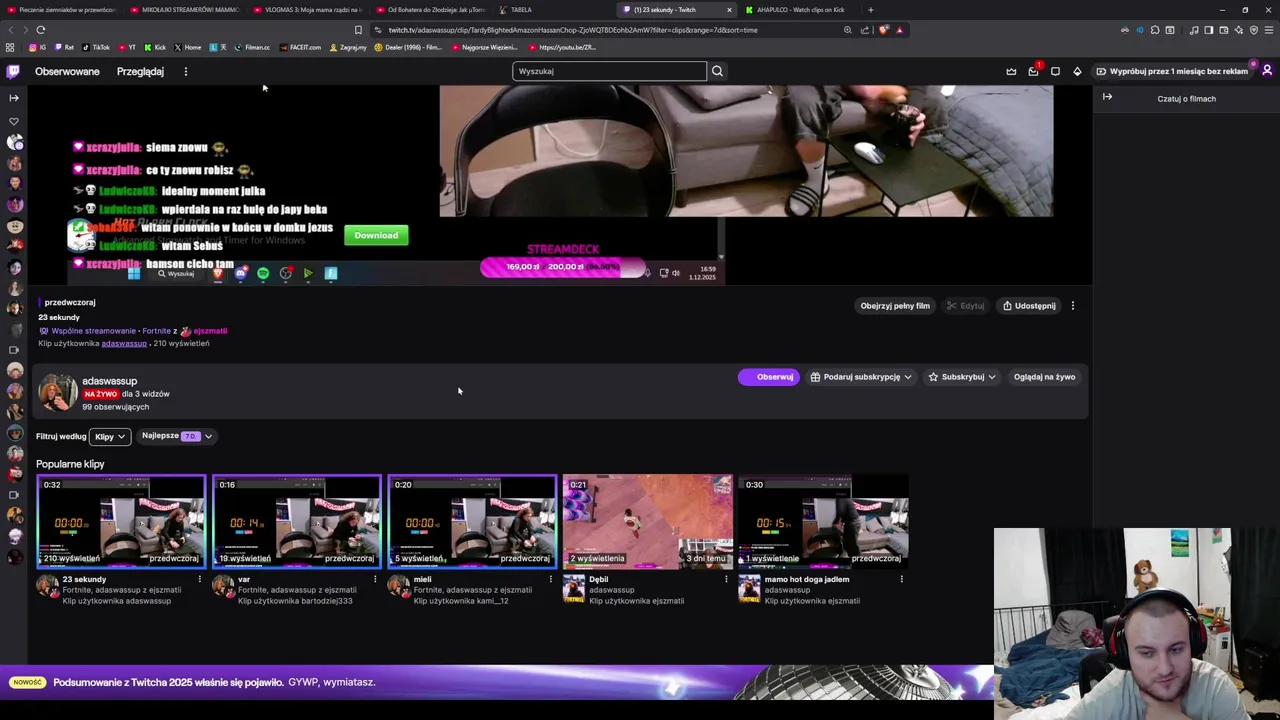Open options for 23 sekundy clip

point(199,579)
